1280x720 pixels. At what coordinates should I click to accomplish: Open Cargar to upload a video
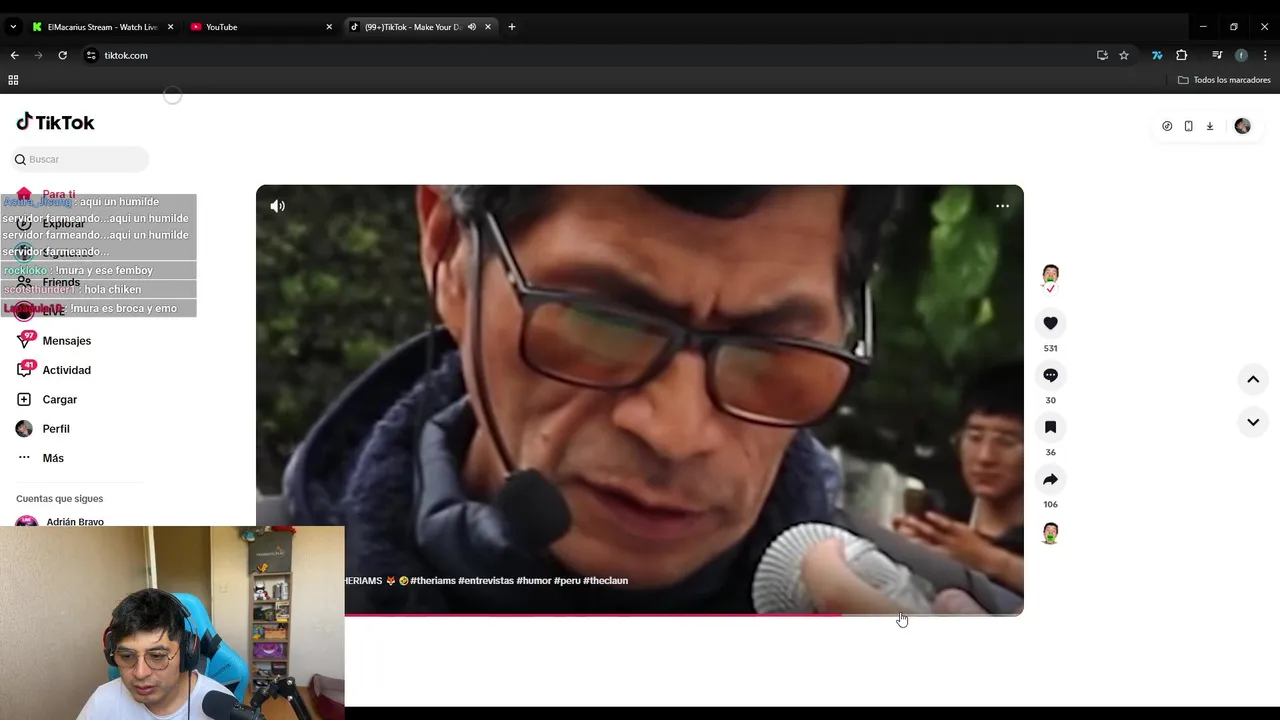(x=59, y=399)
